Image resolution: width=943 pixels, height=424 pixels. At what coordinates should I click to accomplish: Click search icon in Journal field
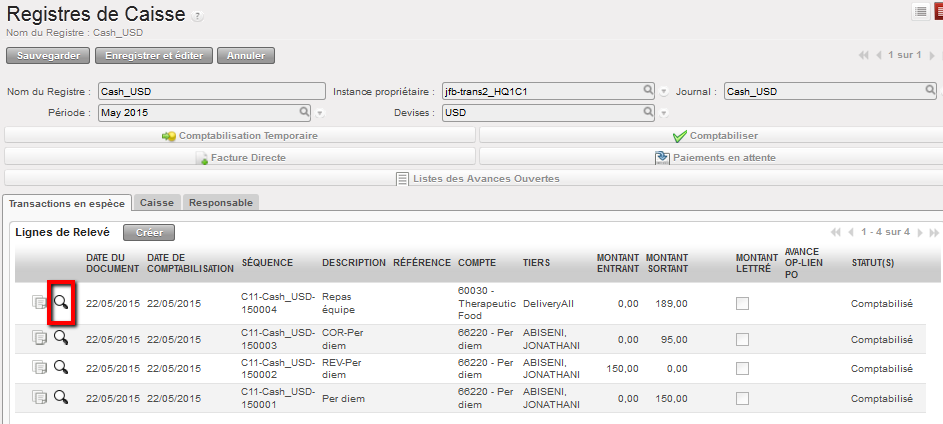[932, 91]
